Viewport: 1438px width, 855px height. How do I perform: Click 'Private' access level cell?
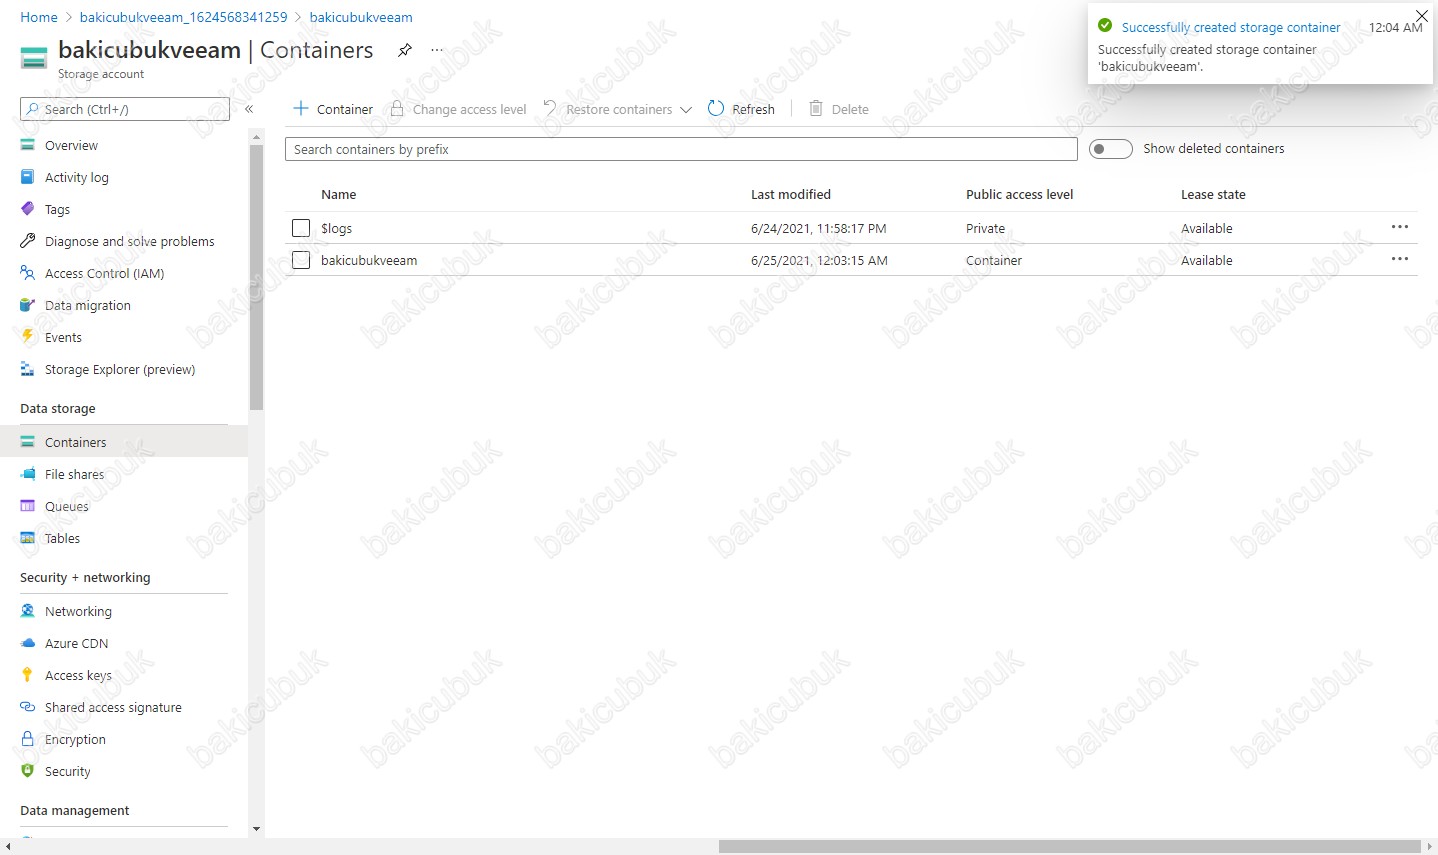tap(986, 228)
